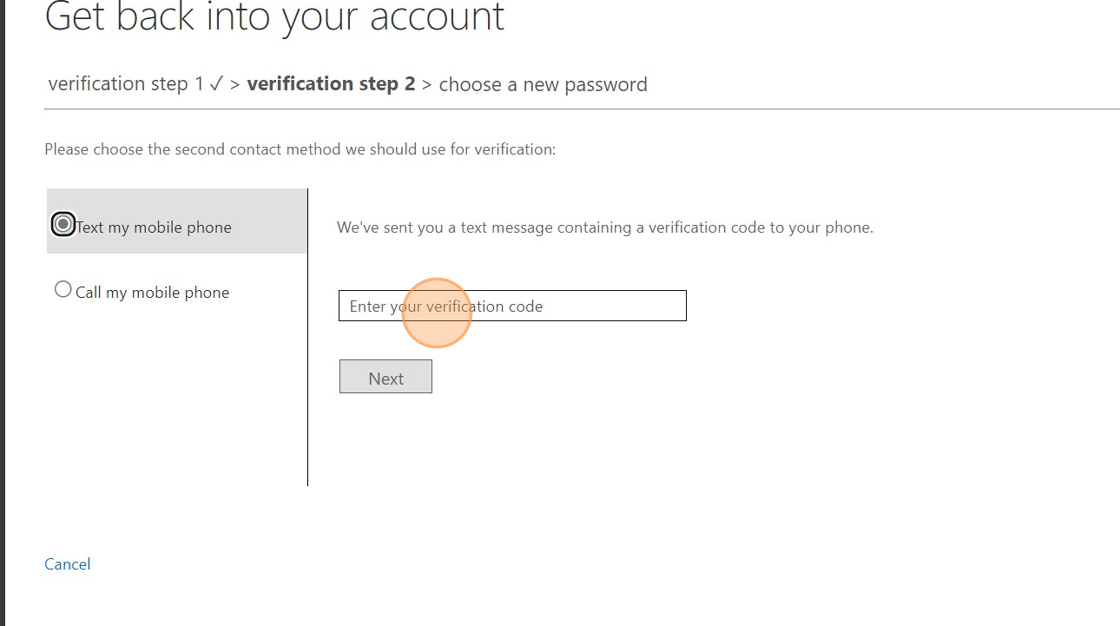This screenshot has height=626, width=1120.
Task: Click the Cancel link
Action: pyautogui.click(x=67, y=564)
